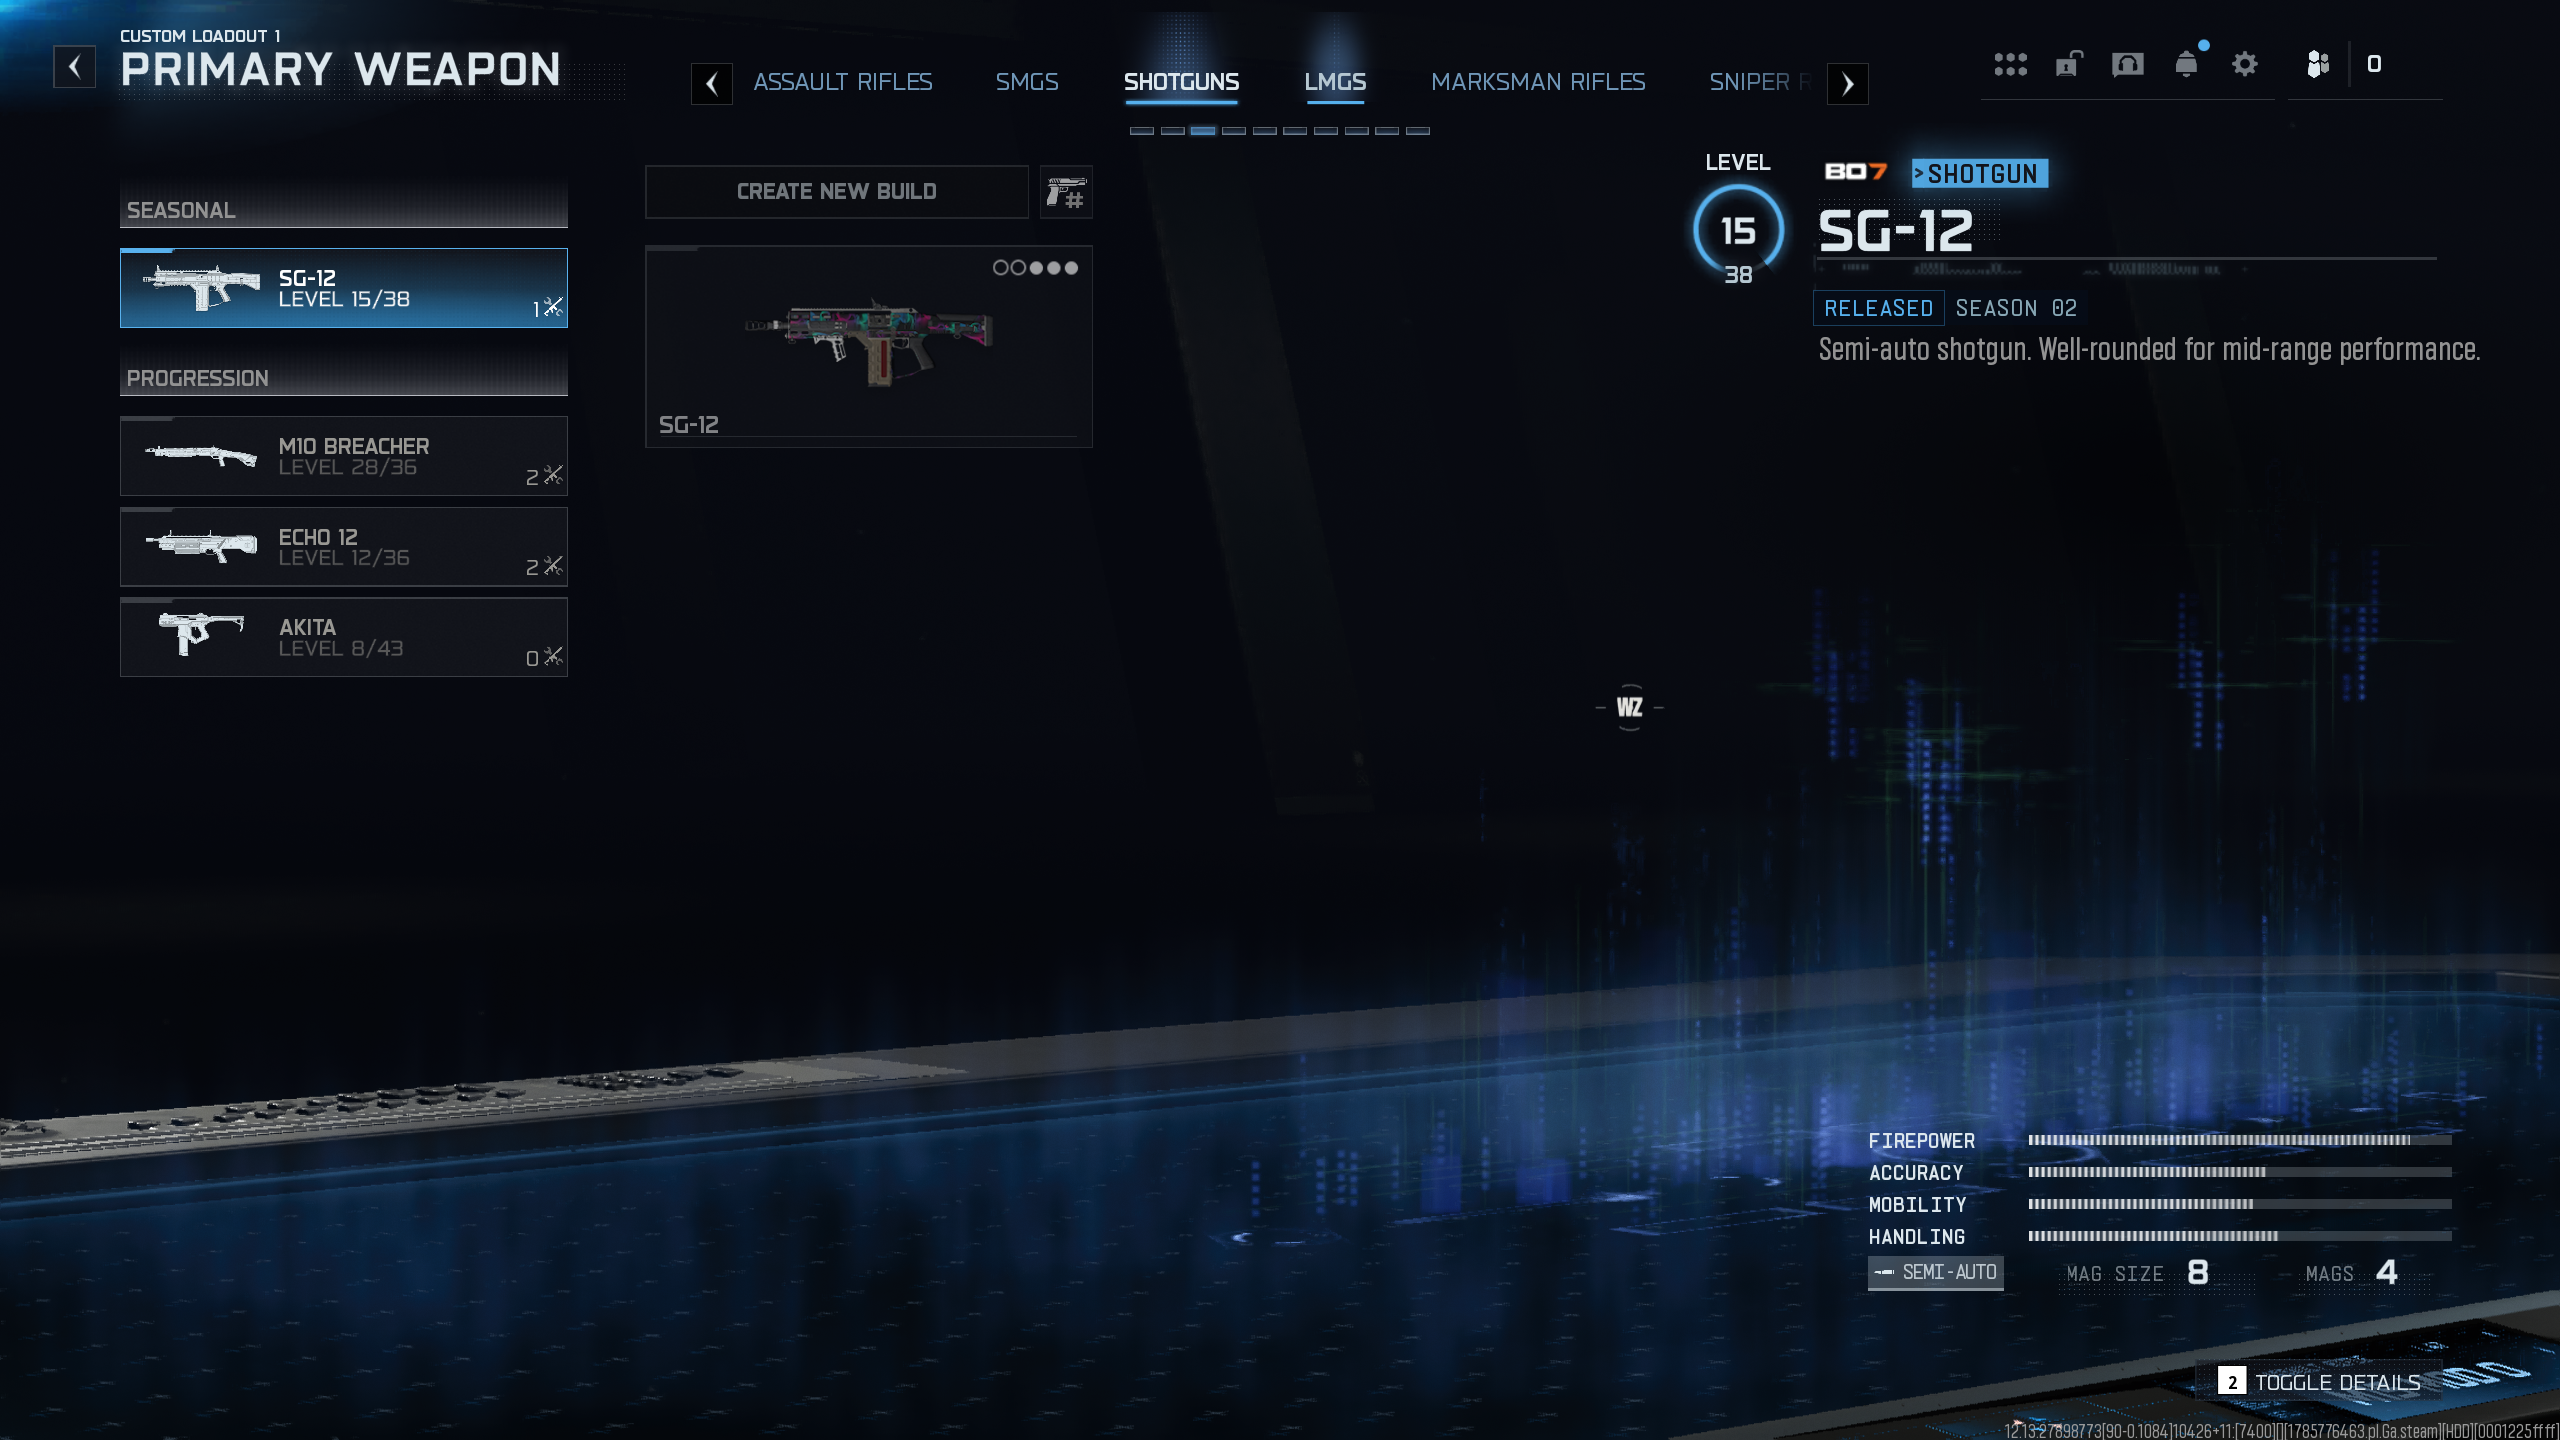Click the Released status label
This screenshot has width=2560, height=1440.
tap(1879, 308)
